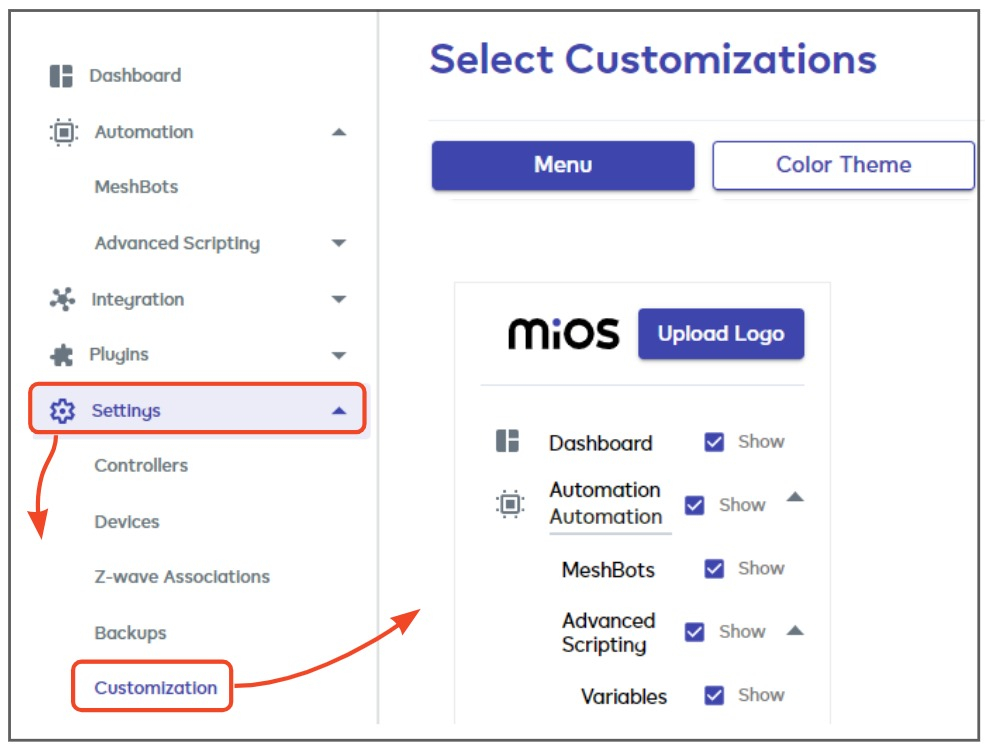Viewport: 985px width, 748px height.
Task: Click the Upload Logo button
Action: 720,333
